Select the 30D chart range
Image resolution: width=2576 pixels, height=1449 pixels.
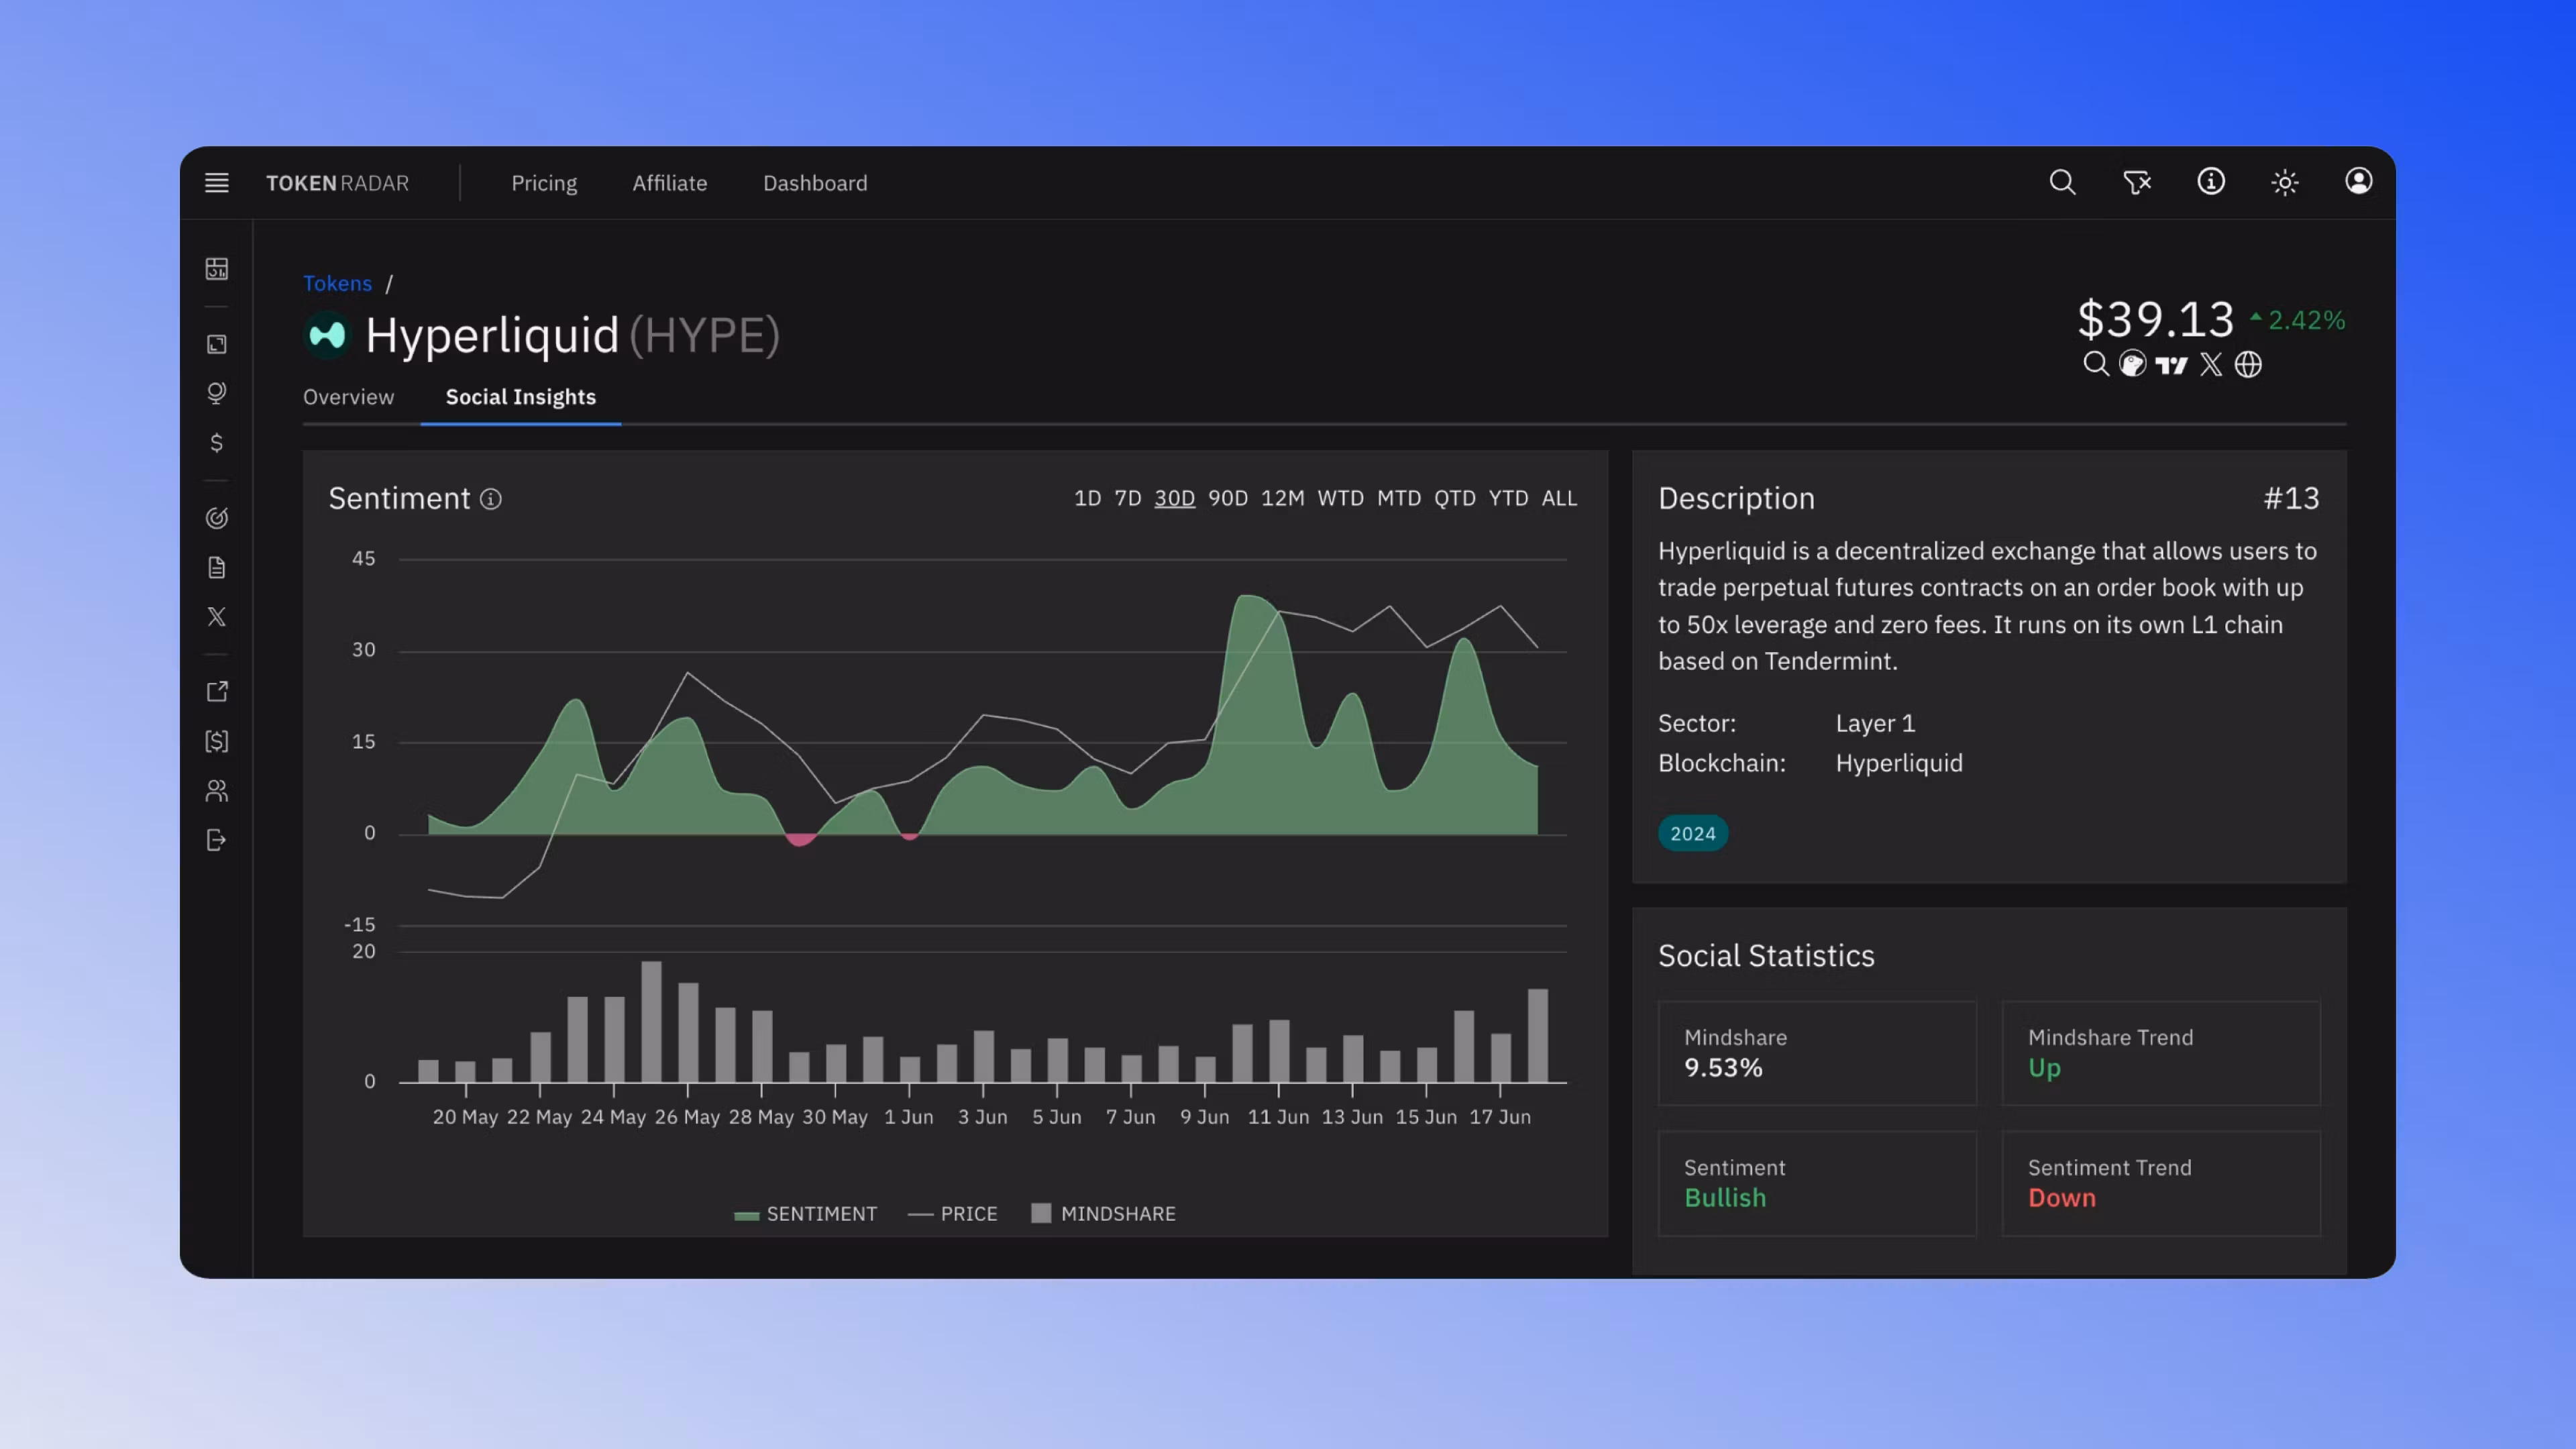1174,498
